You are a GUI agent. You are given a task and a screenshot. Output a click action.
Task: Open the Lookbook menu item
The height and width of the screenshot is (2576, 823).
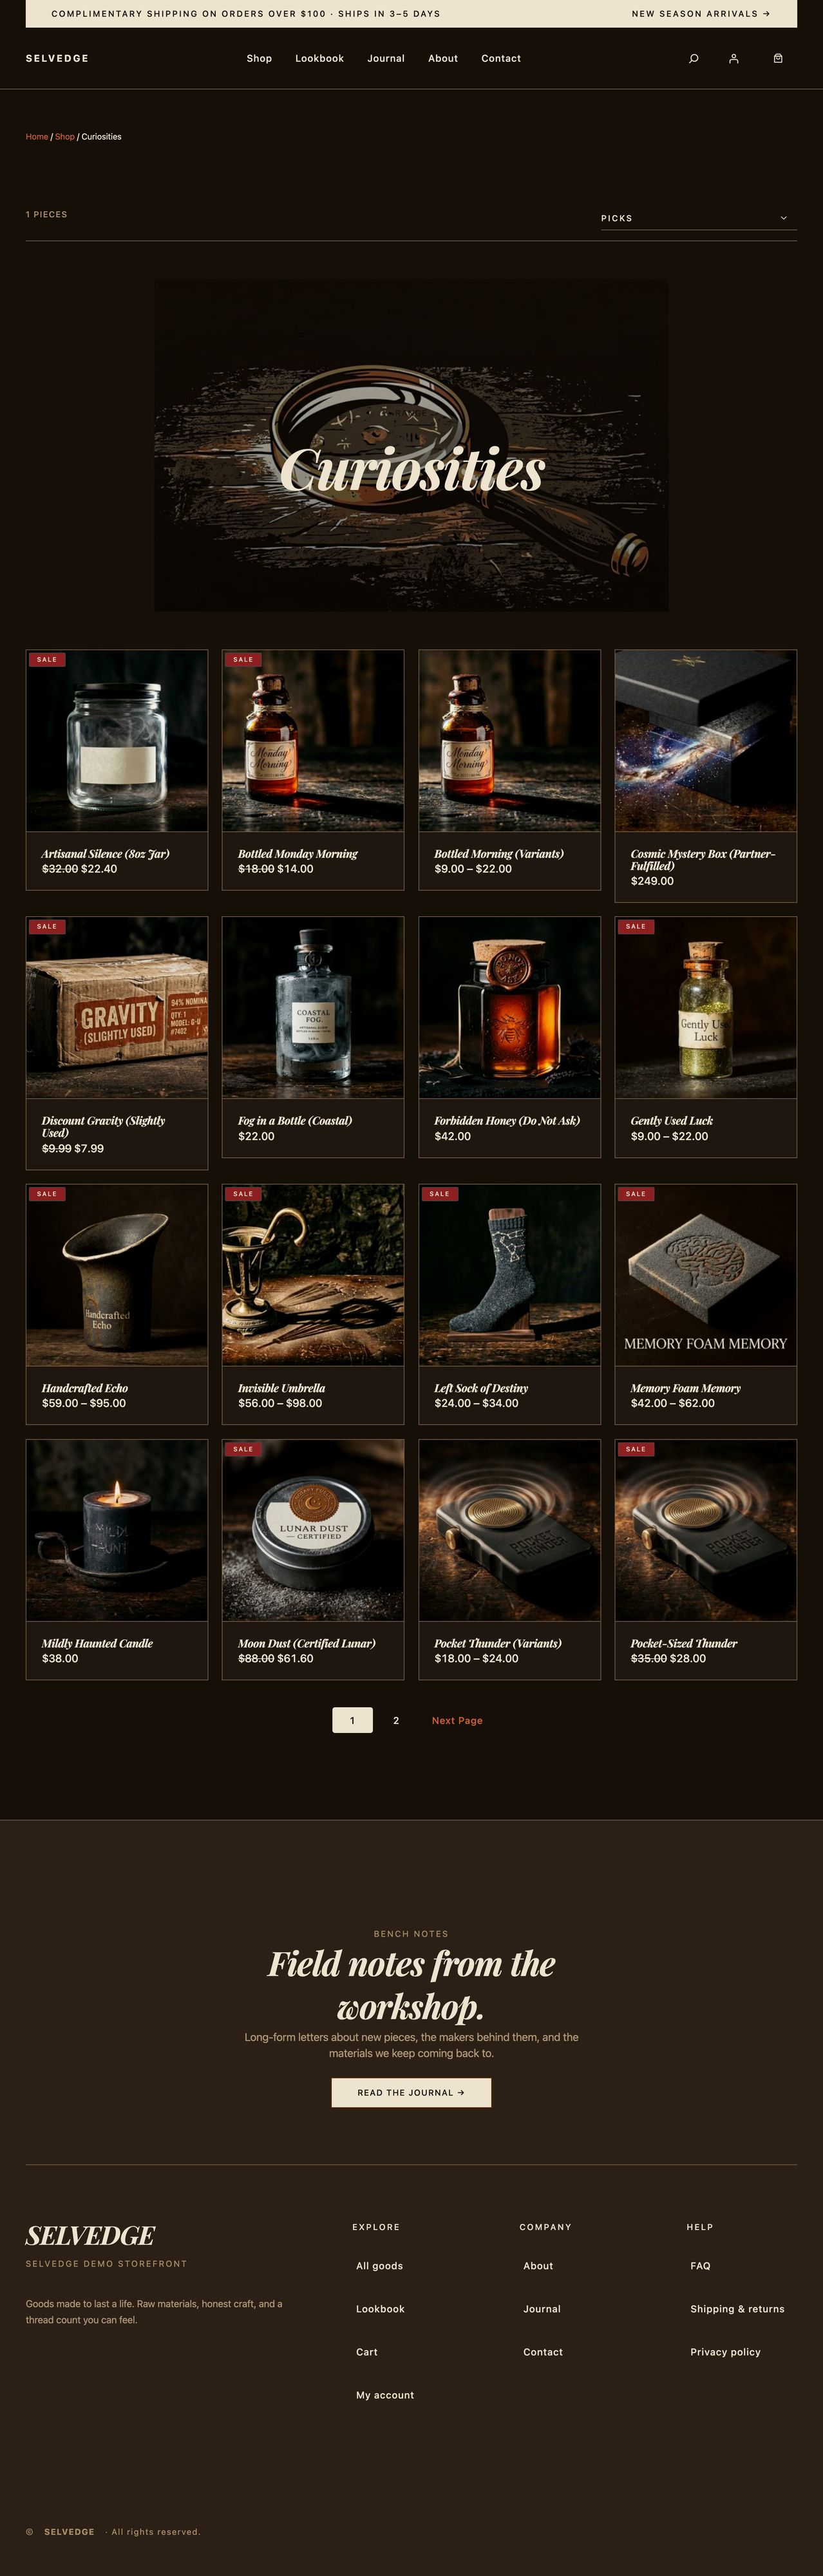click(319, 59)
